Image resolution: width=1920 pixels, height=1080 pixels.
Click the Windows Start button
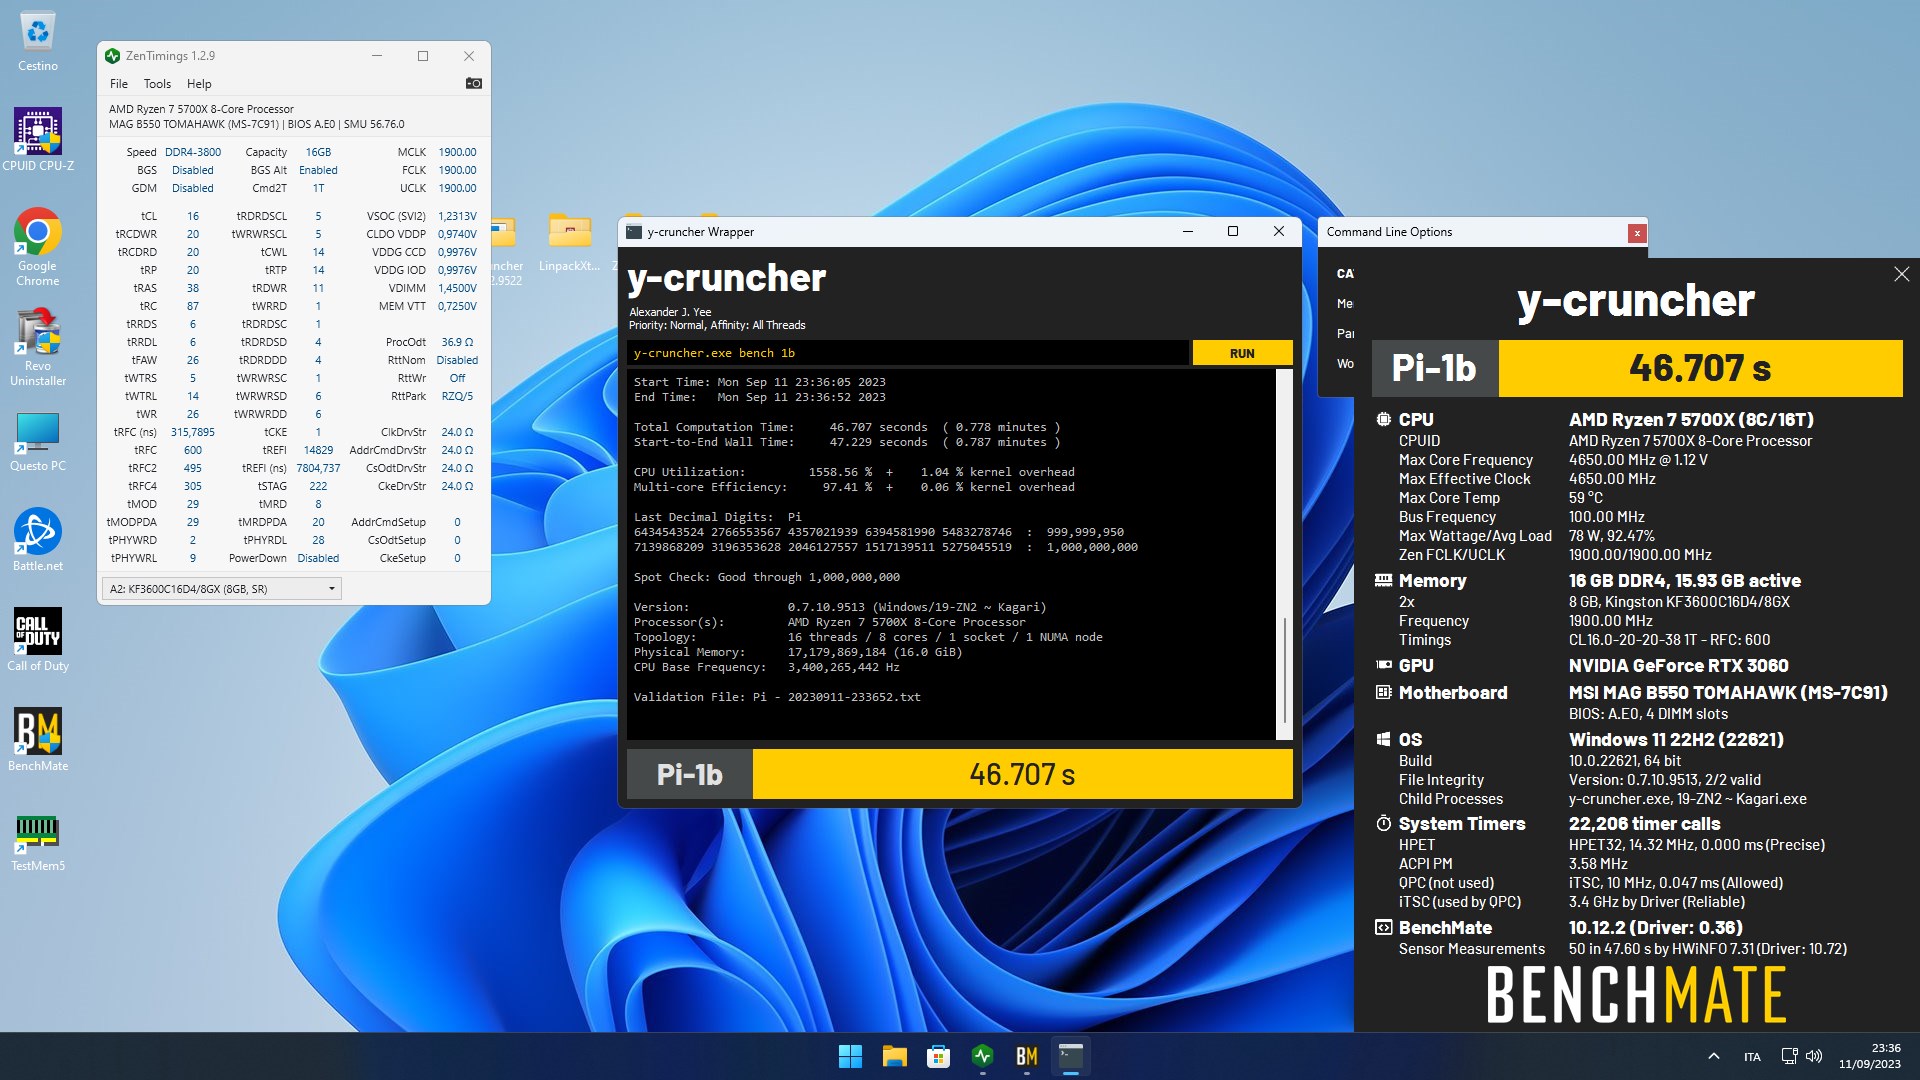pos(850,1056)
